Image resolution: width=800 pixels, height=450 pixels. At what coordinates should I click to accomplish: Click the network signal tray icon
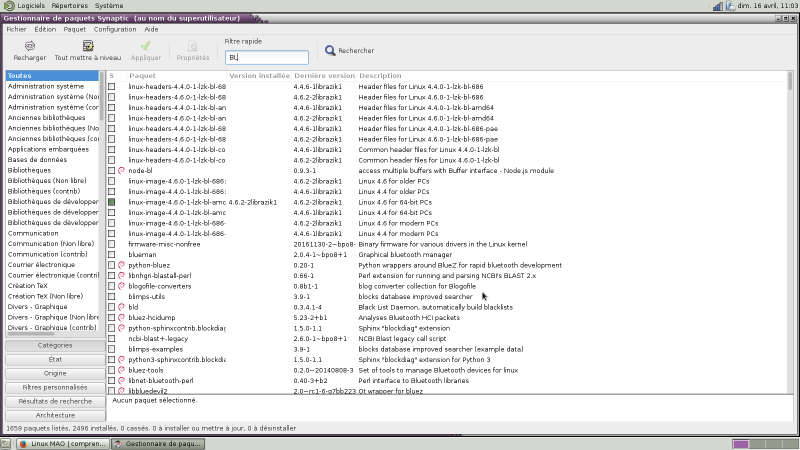pyautogui.click(x=717, y=6)
